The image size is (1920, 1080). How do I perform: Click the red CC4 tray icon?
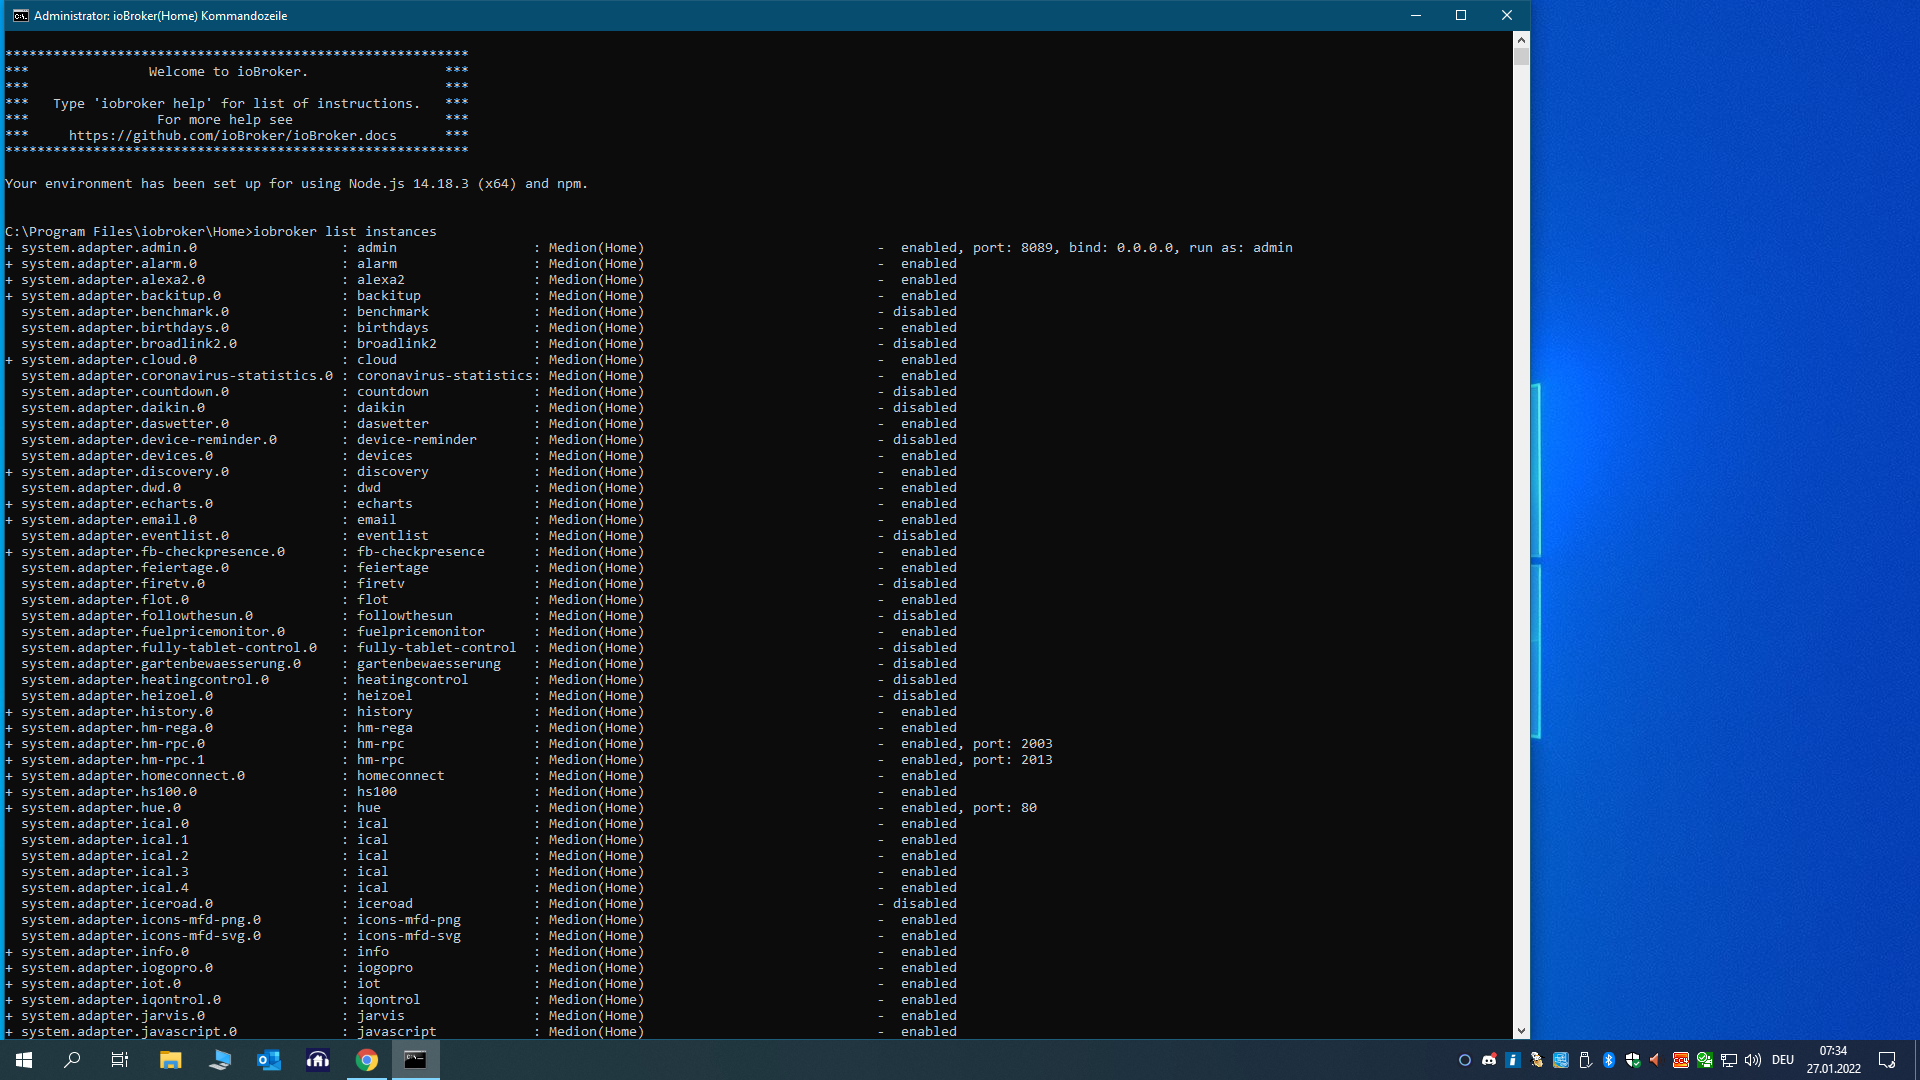[x=1681, y=1060]
